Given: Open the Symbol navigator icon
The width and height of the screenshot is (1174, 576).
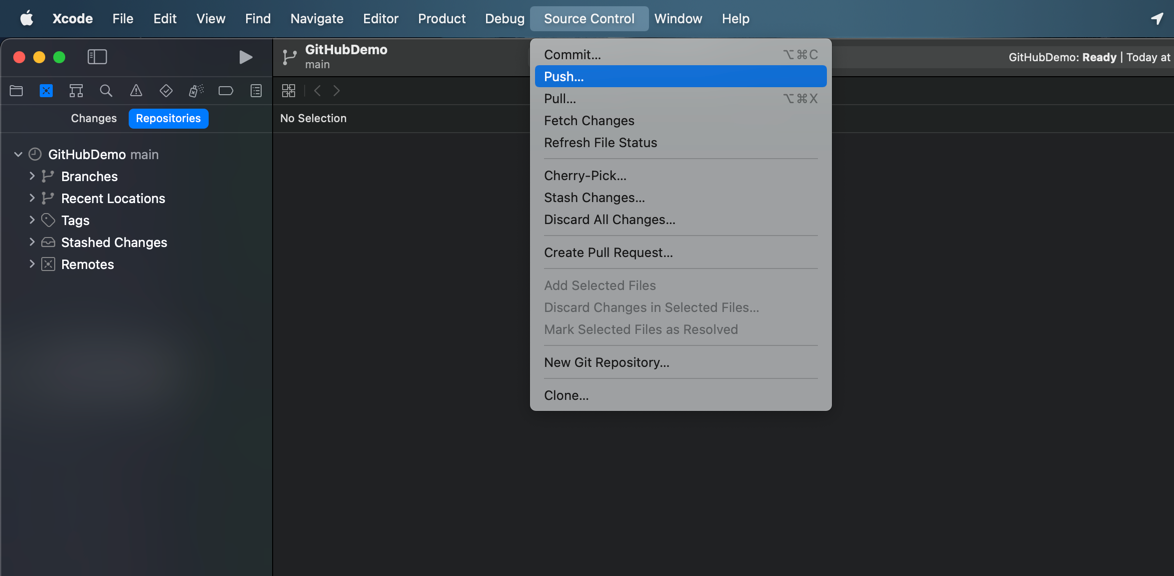Looking at the screenshot, I should coord(76,91).
